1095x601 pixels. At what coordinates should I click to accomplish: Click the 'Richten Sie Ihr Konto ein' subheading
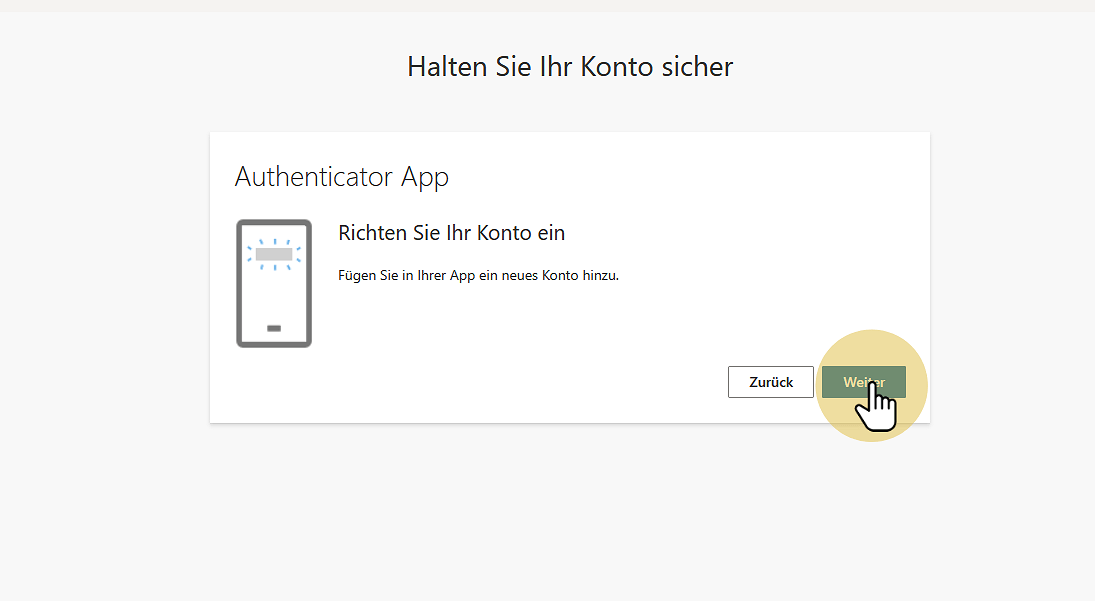[451, 233]
